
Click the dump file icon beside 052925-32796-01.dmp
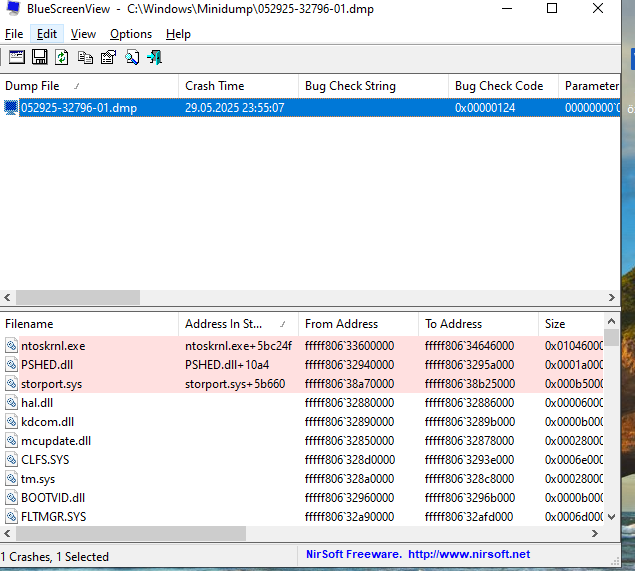(x=11, y=108)
